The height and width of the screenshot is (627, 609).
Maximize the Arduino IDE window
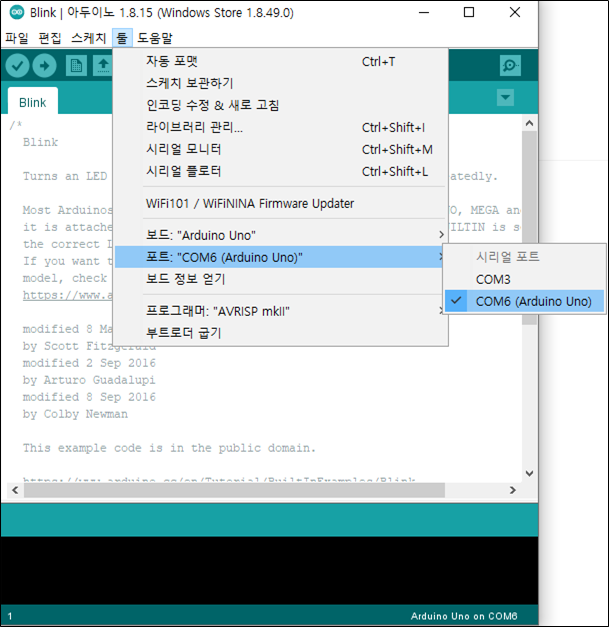tap(469, 12)
